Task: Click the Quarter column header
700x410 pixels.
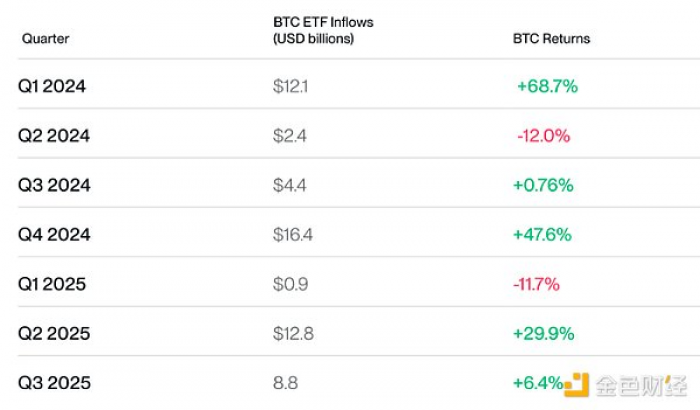Action: (45, 39)
